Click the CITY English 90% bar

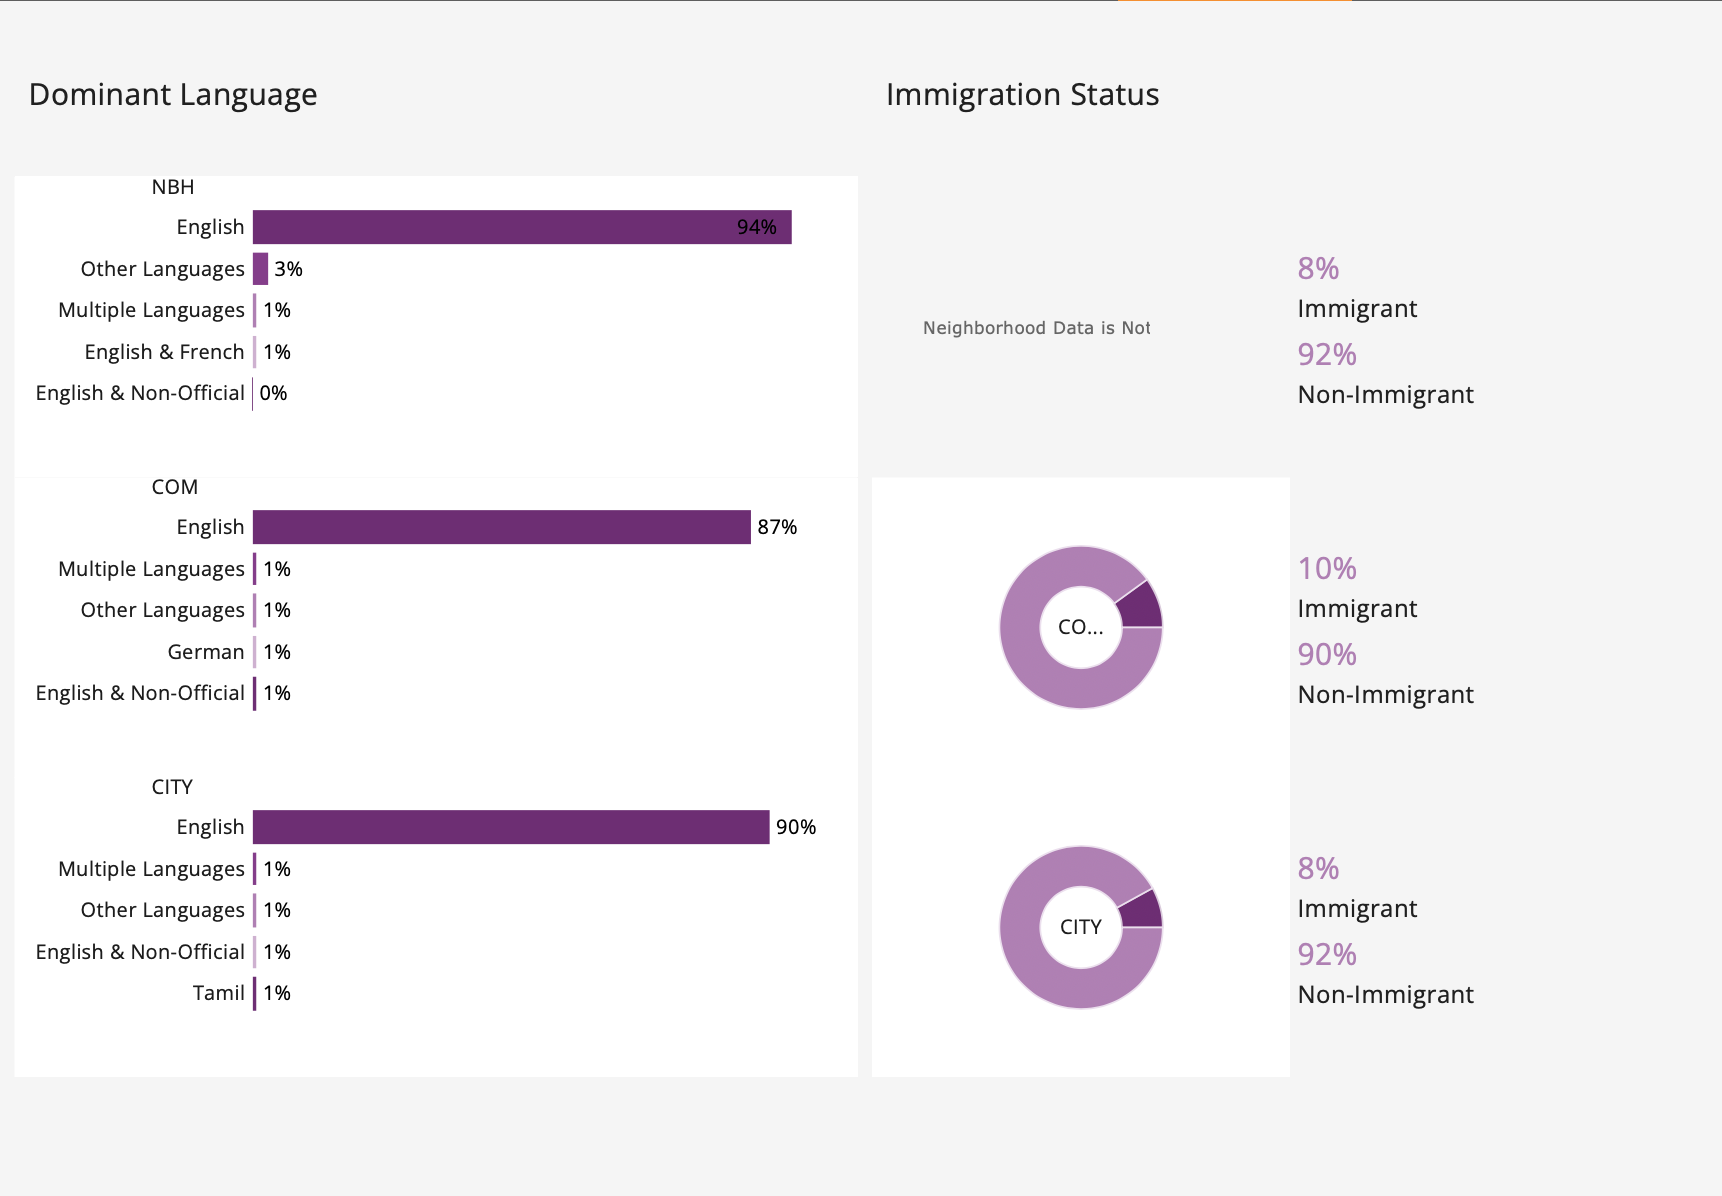(x=511, y=827)
